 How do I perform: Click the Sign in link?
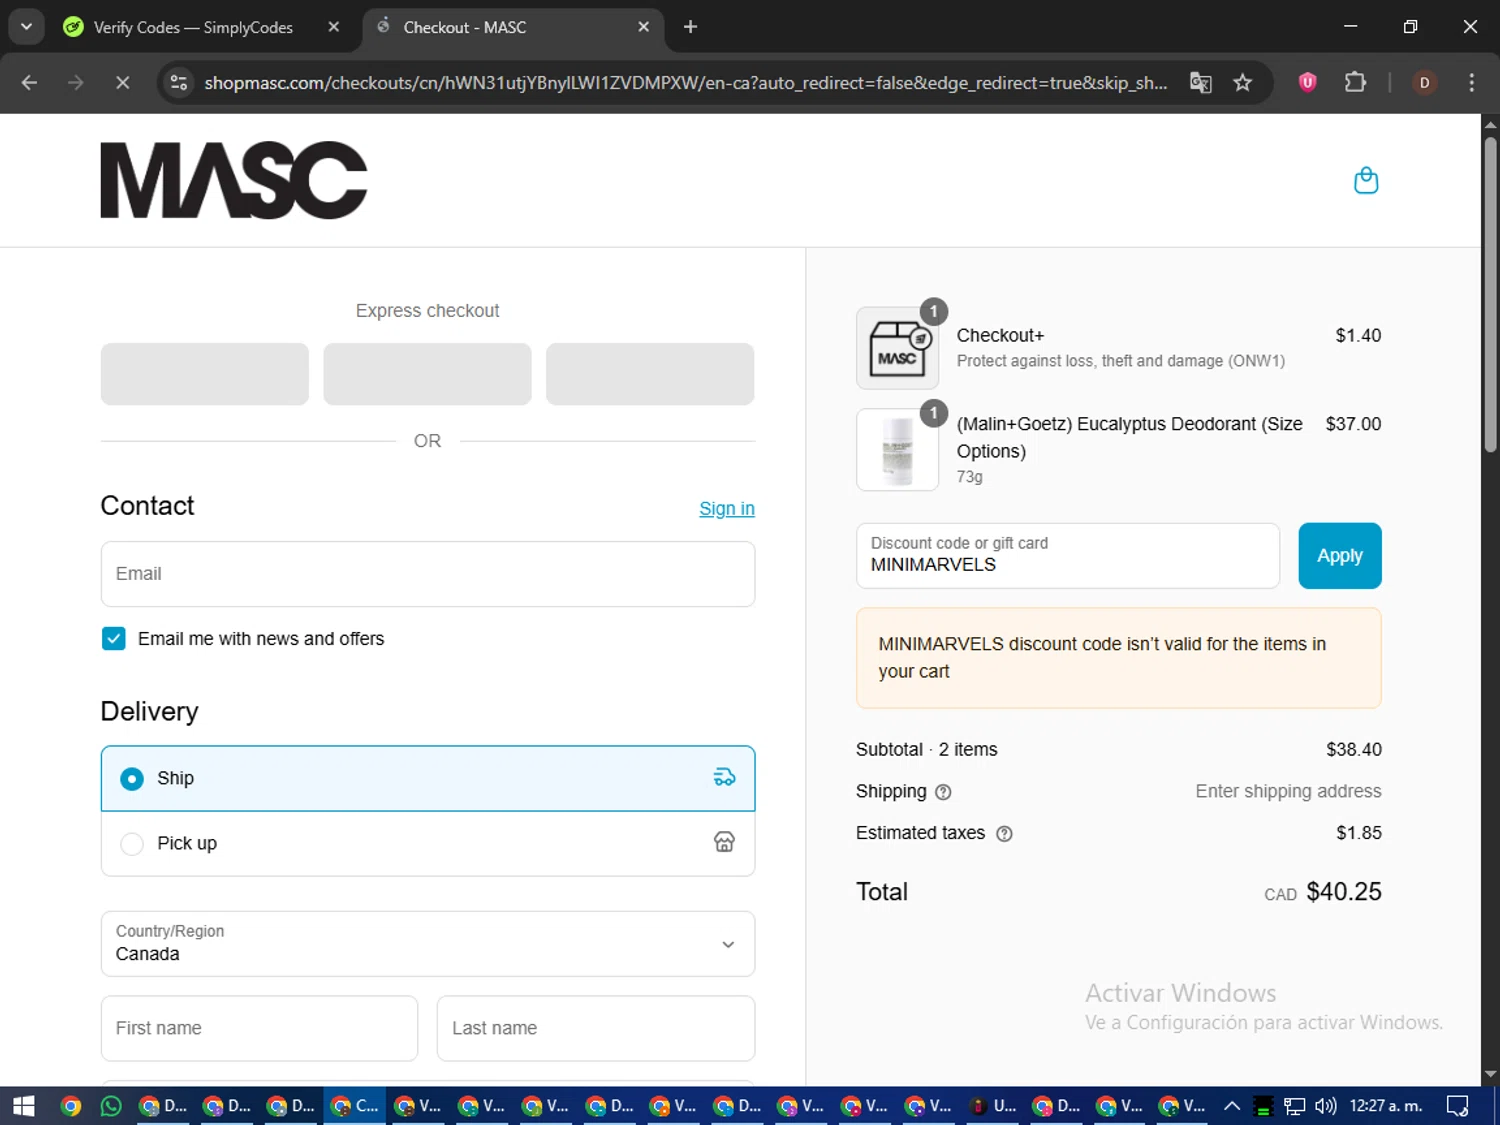point(727,508)
